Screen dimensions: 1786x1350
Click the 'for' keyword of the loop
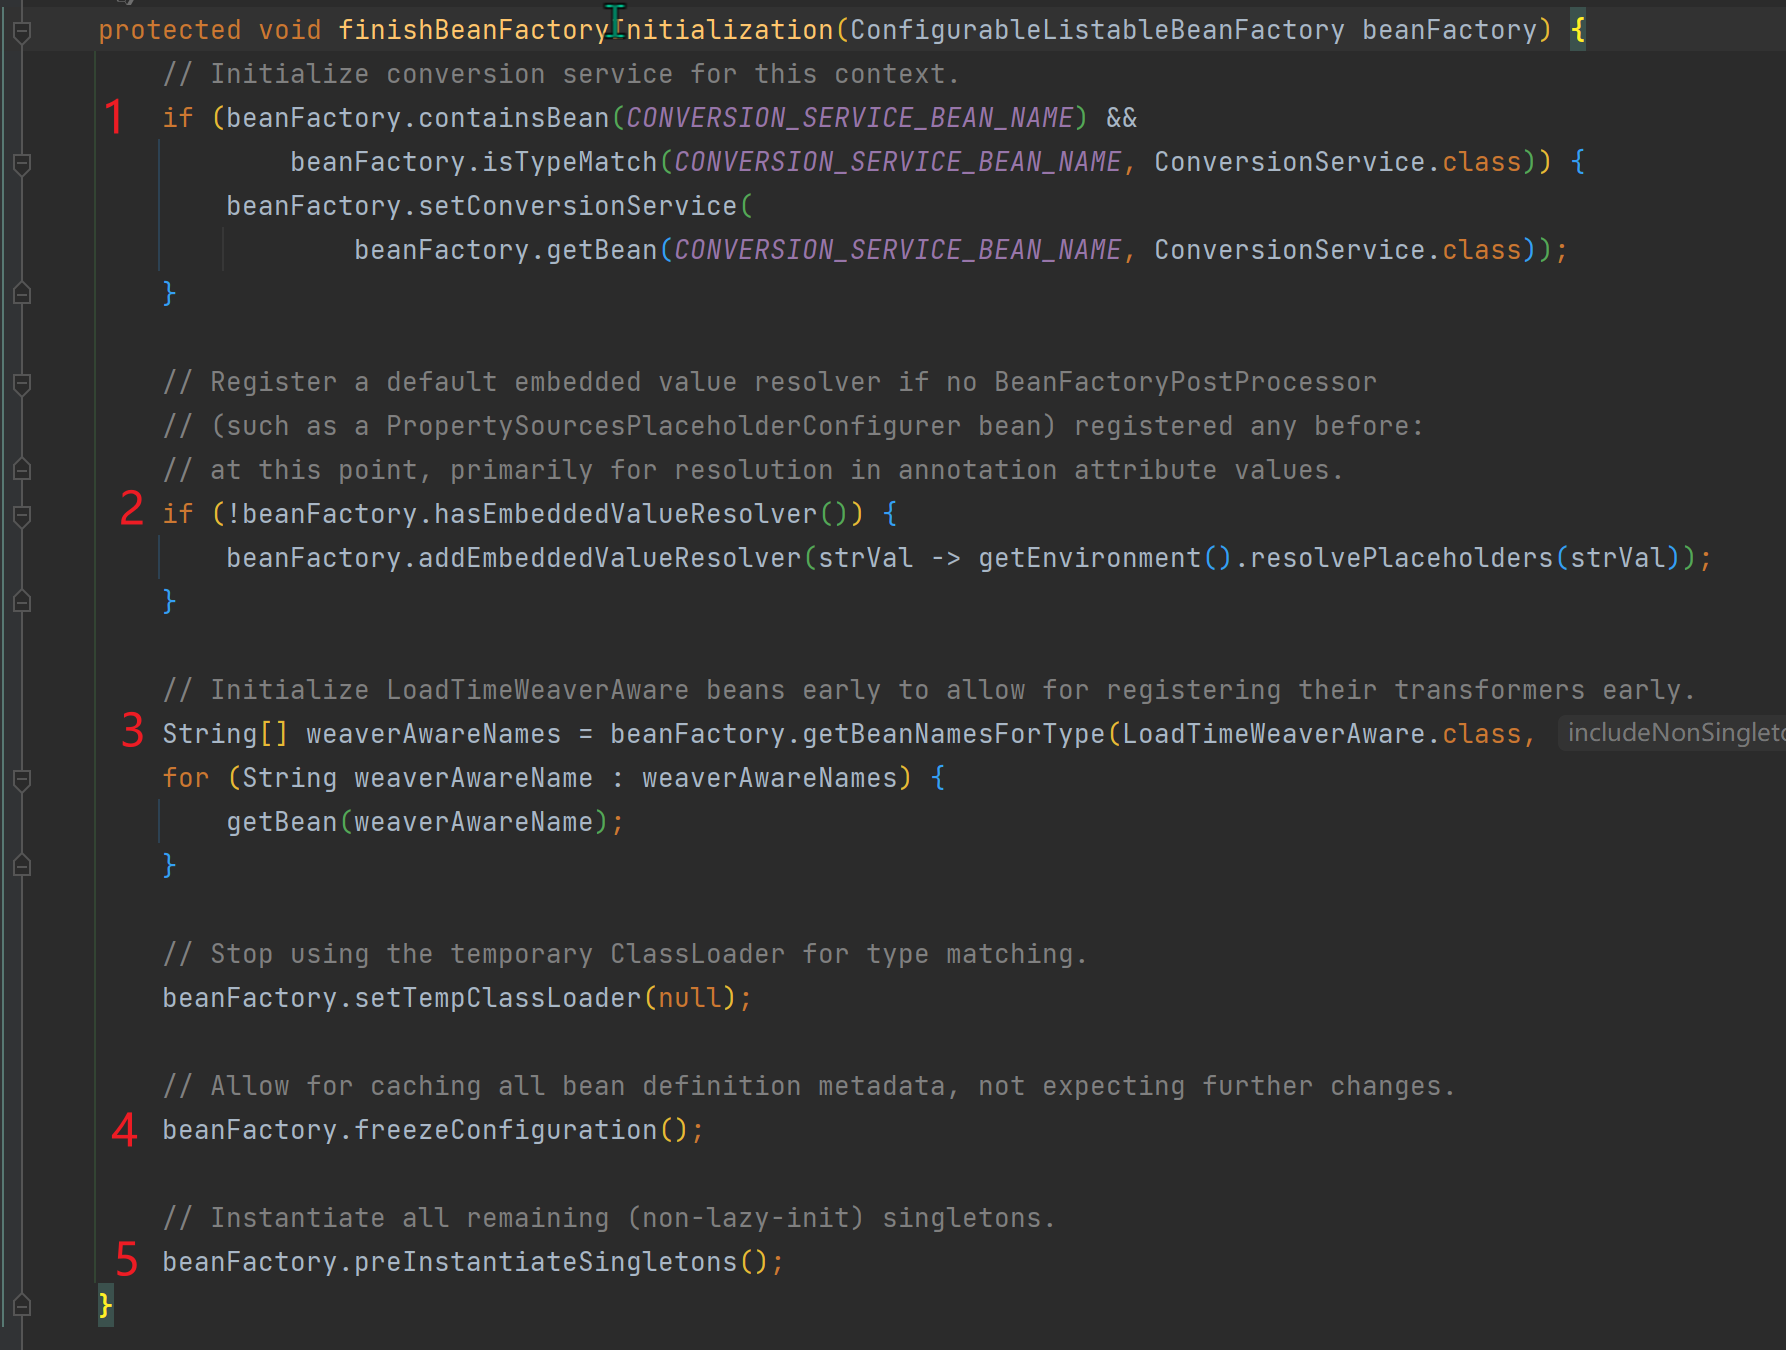185,778
